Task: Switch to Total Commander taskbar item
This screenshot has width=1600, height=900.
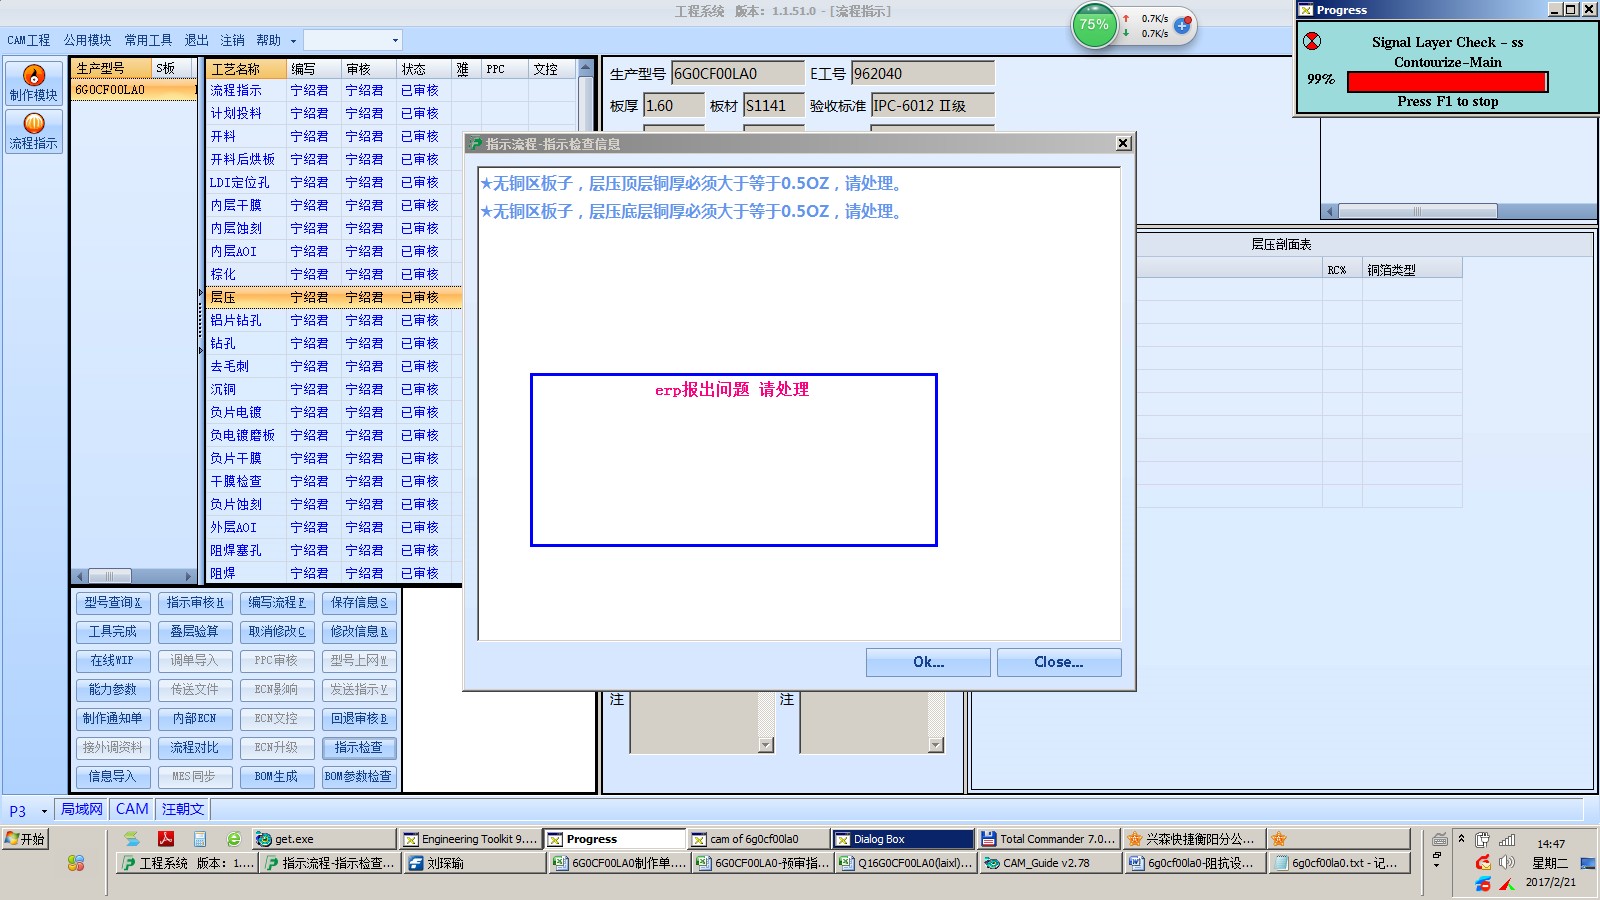Action: 1047,839
